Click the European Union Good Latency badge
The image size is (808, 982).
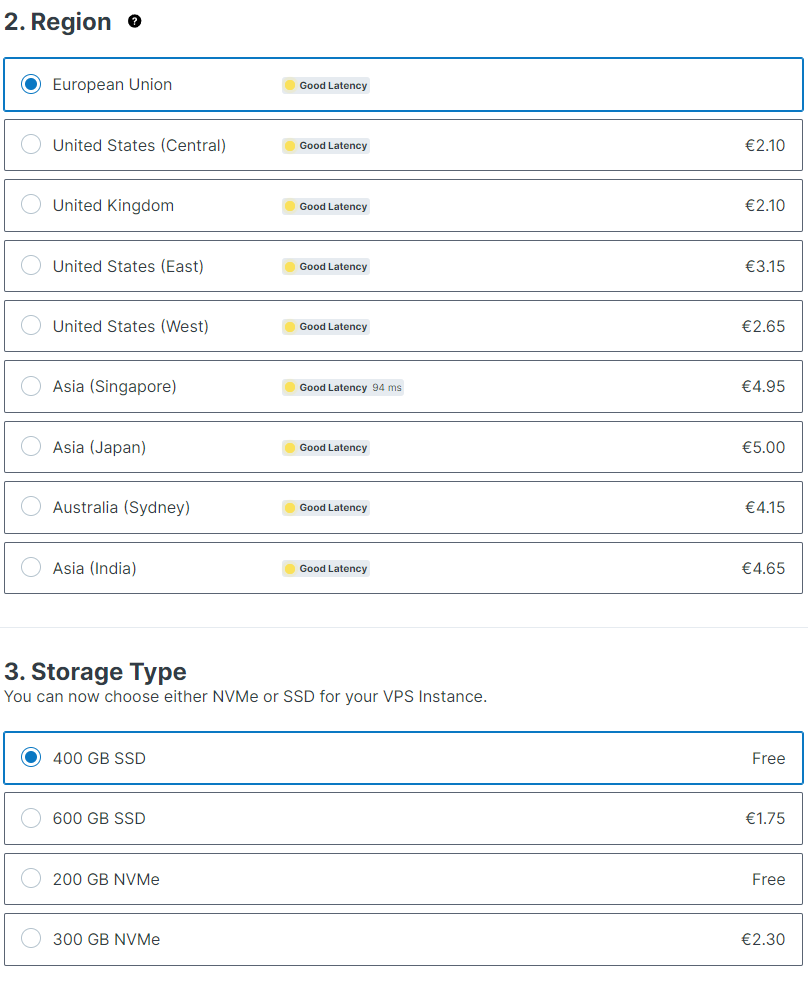(x=326, y=86)
